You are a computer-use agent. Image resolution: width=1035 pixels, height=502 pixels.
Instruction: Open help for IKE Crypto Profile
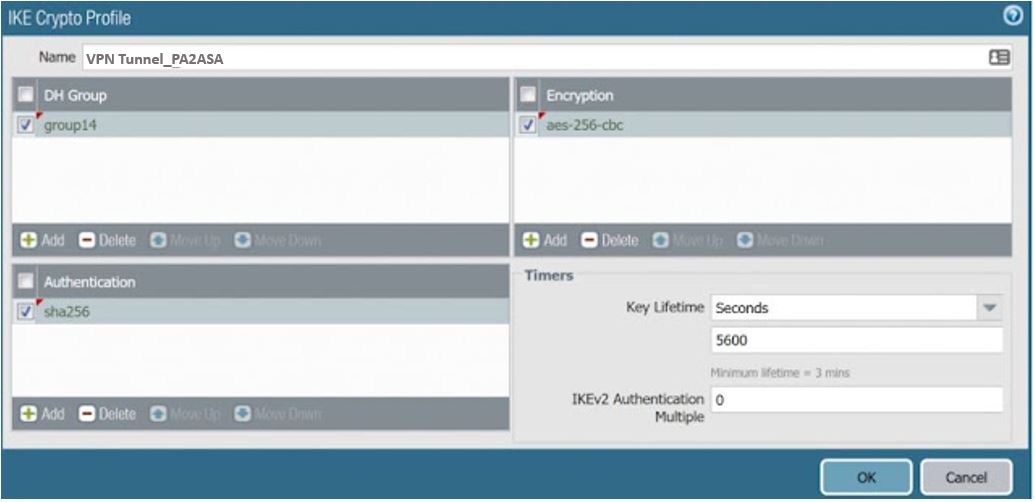[x=1012, y=16]
